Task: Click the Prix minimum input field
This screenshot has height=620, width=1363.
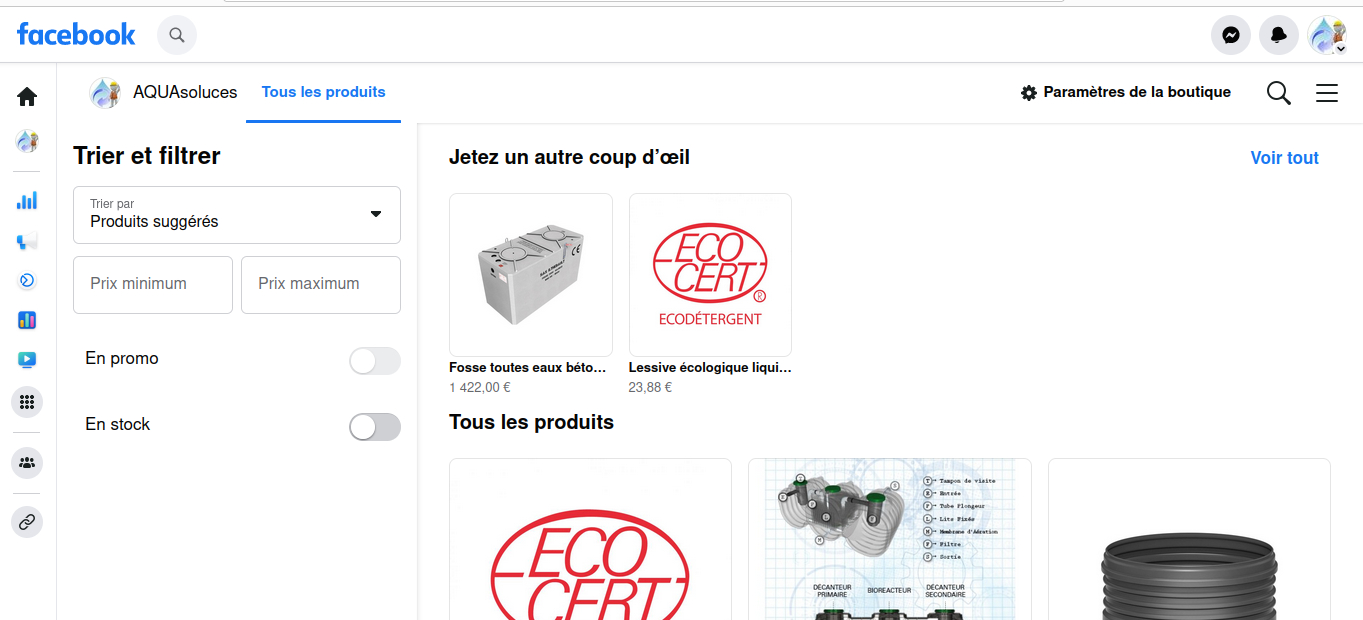Action: click(152, 284)
